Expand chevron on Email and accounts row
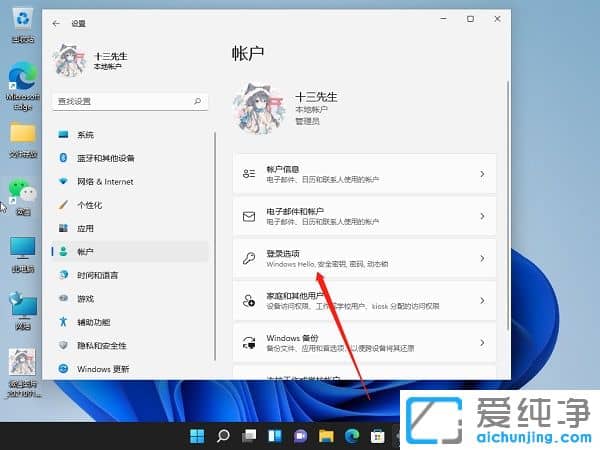The image size is (600, 450). click(x=482, y=216)
